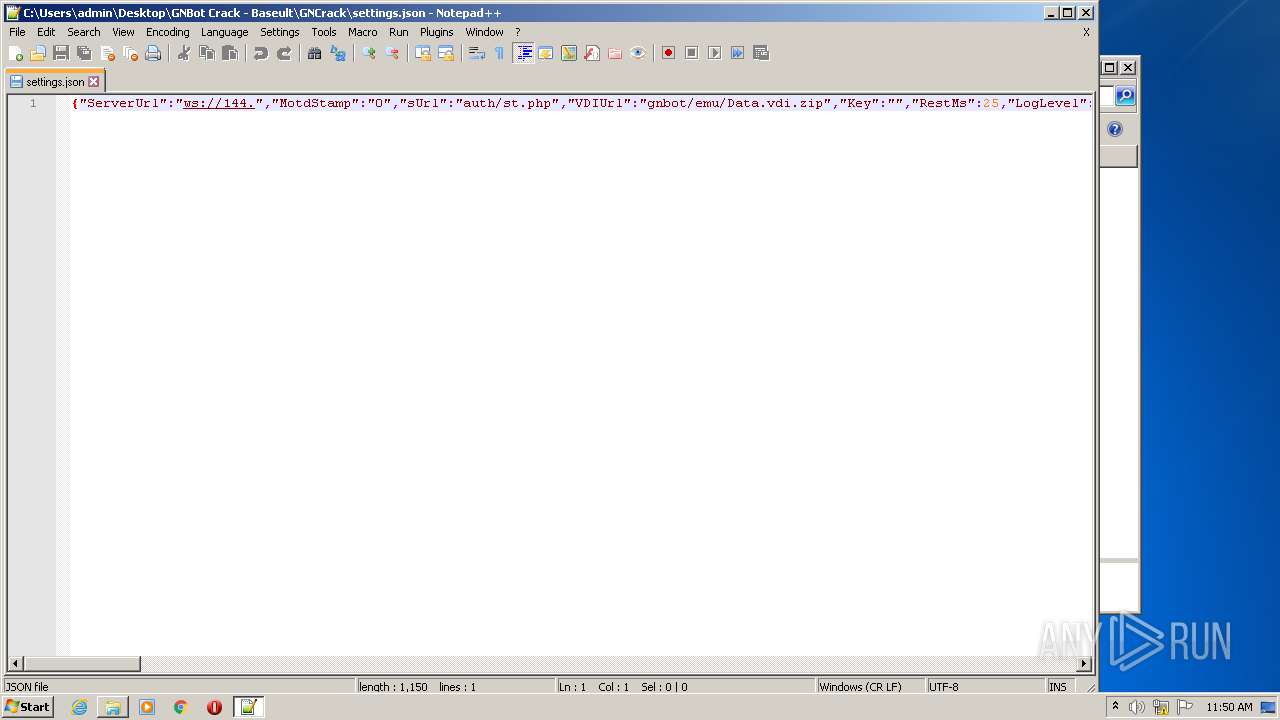
Task: Toggle synchronize vertical scrolling icon
Action: (423, 53)
